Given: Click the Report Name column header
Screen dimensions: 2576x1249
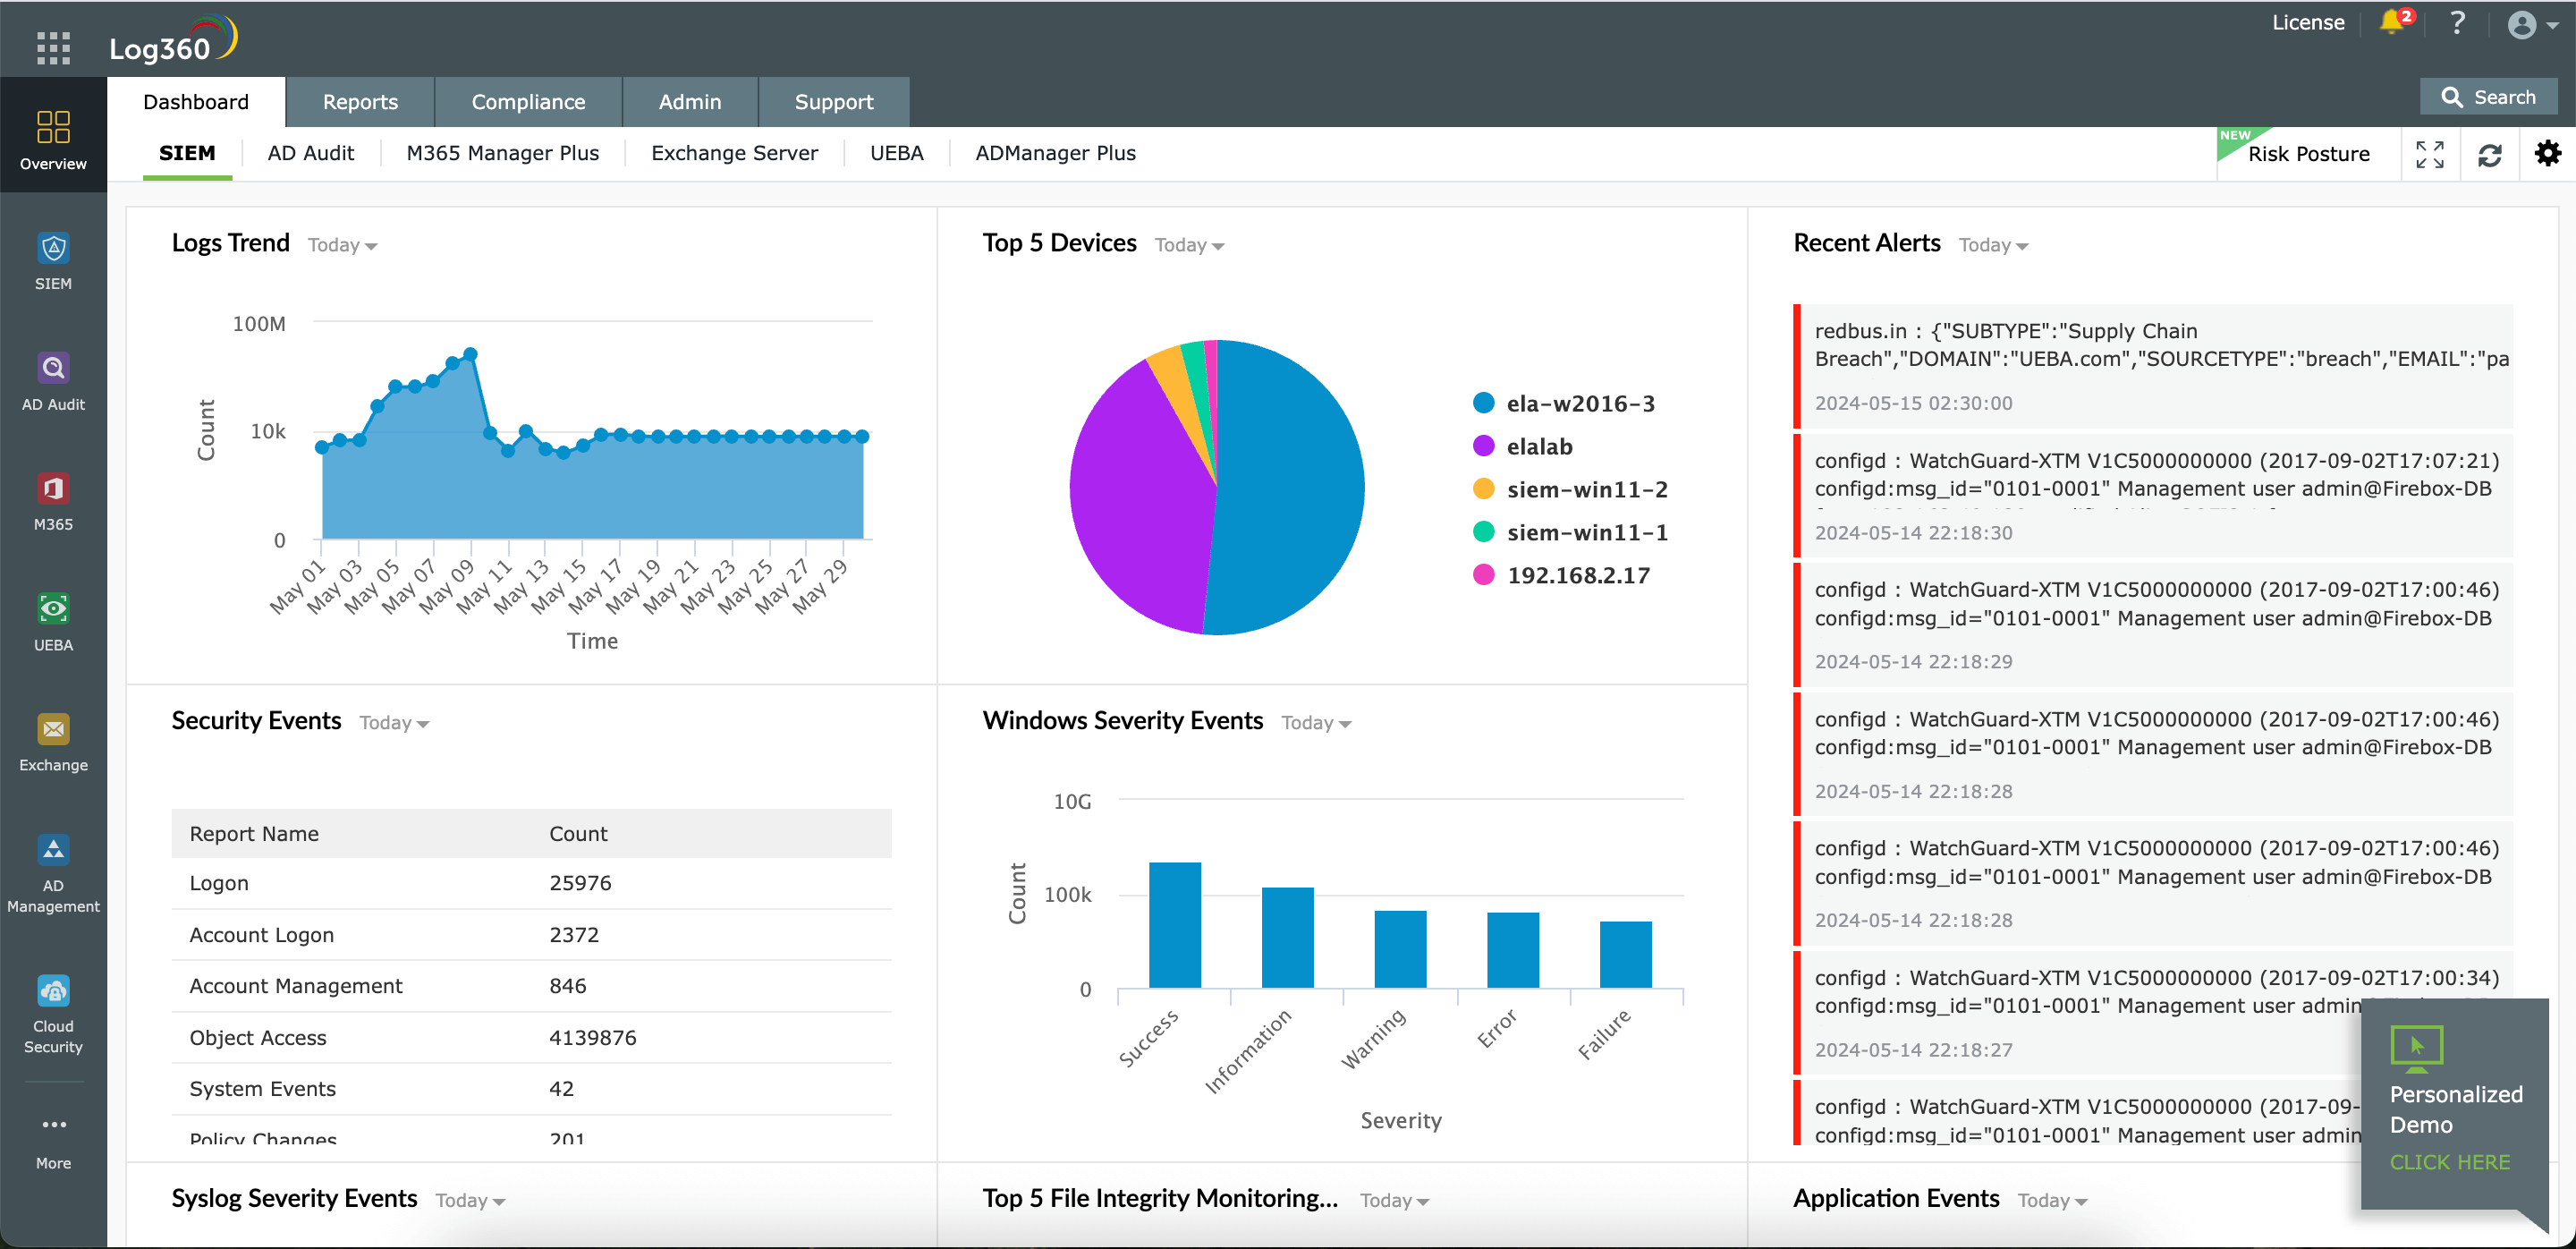Looking at the screenshot, I should (x=254, y=834).
